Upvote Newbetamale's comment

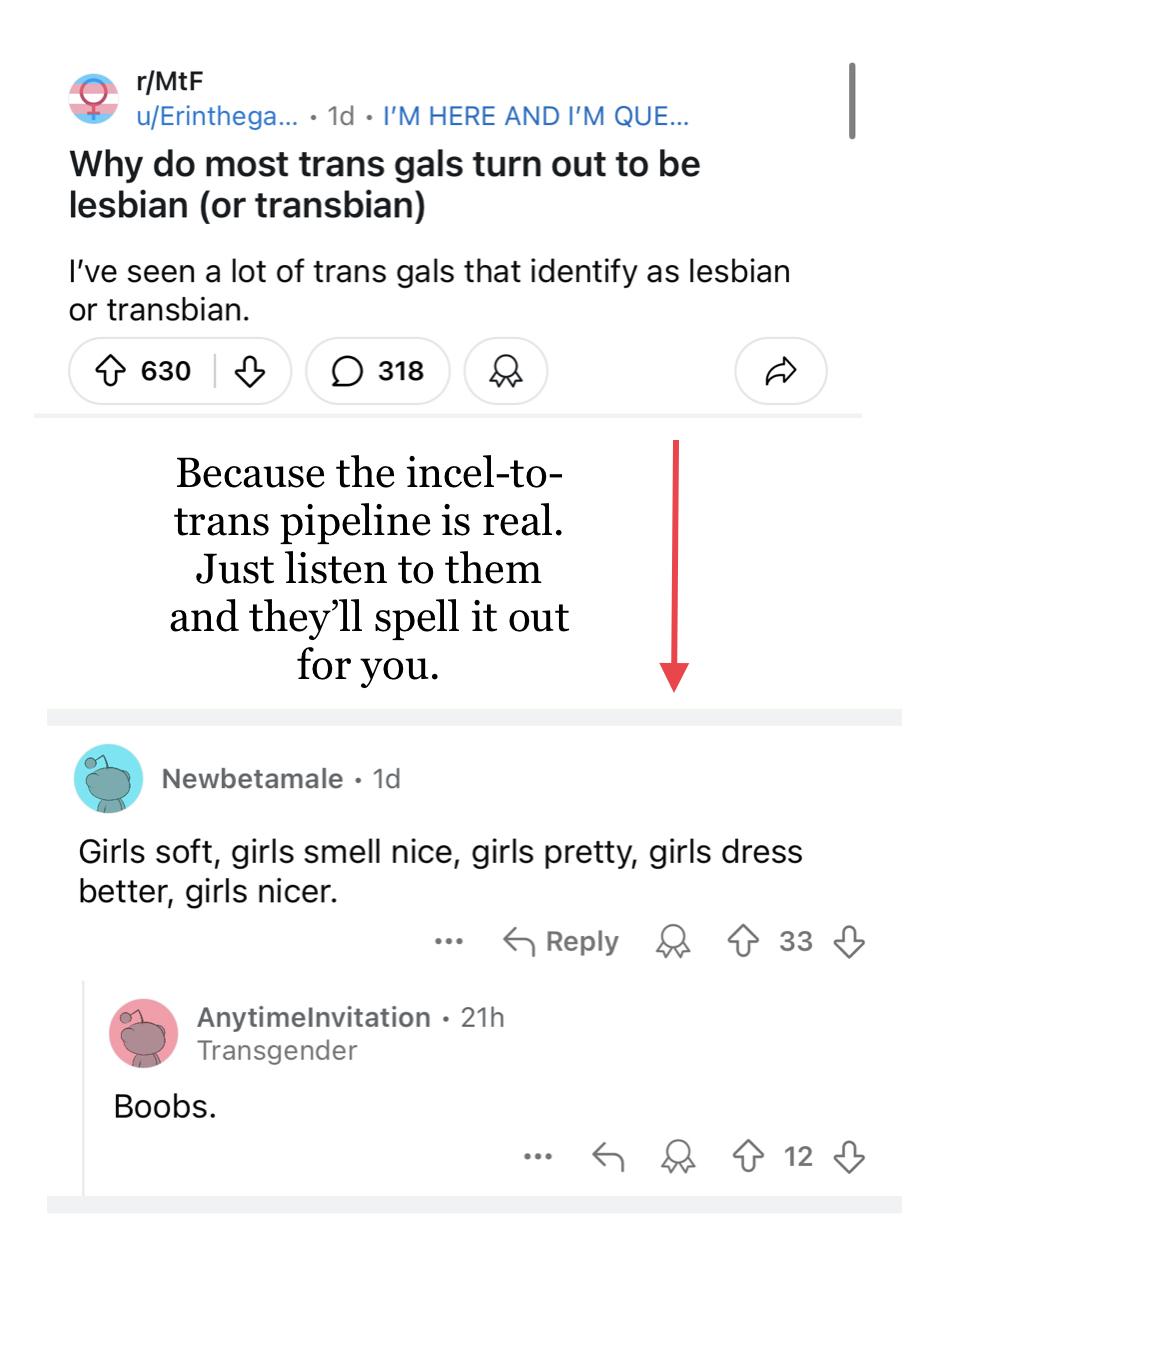[x=742, y=941]
